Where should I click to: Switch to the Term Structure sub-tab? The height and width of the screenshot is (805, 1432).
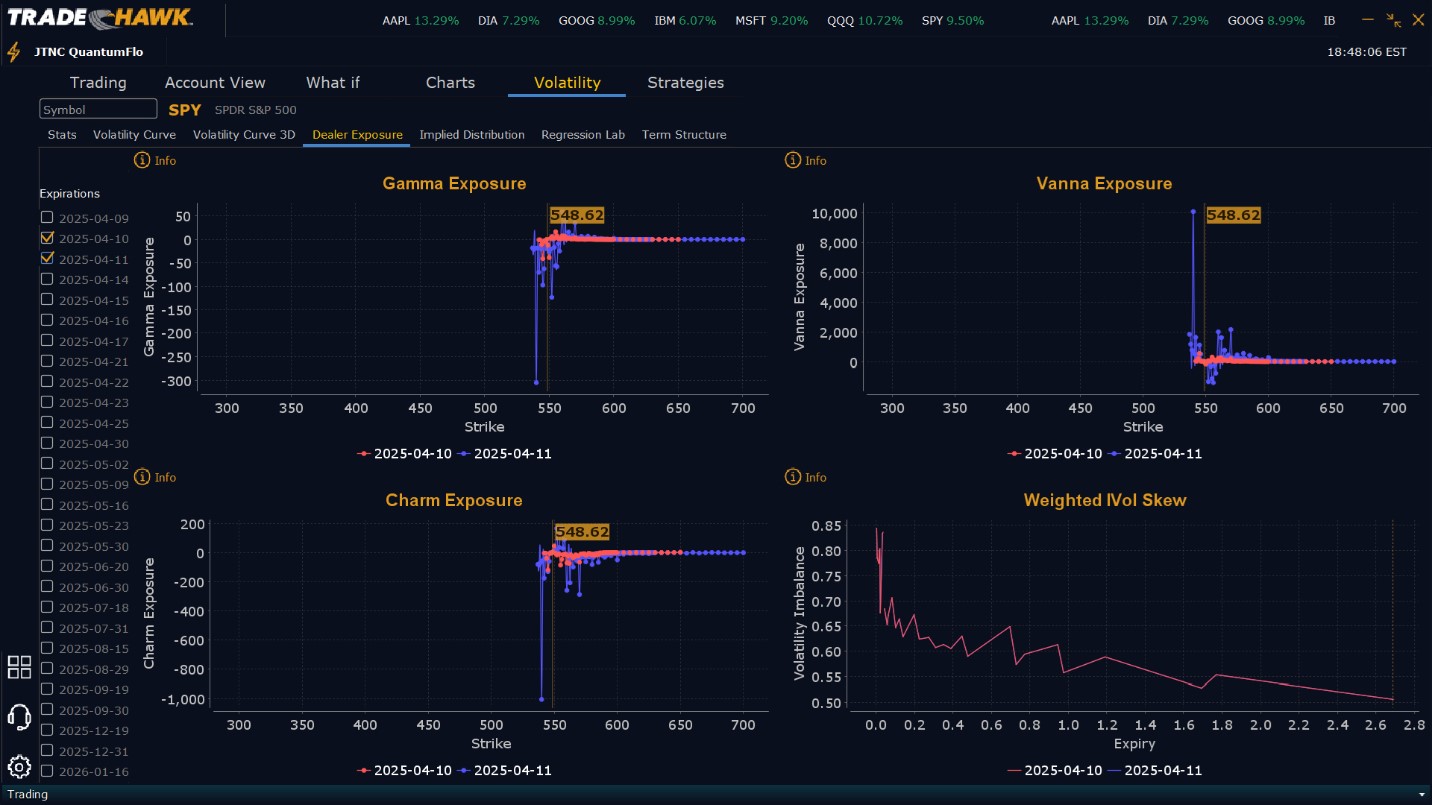tap(684, 135)
